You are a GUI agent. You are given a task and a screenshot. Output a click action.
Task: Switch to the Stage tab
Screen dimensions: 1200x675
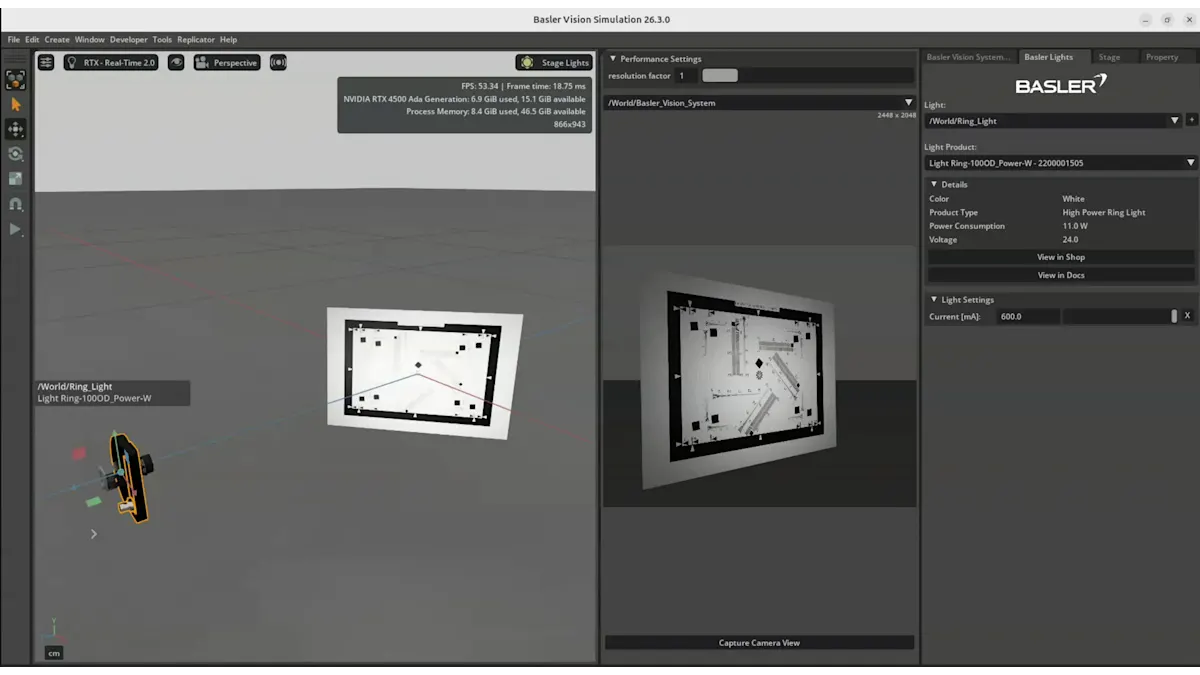pyautogui.click(x=1109, y=57)
